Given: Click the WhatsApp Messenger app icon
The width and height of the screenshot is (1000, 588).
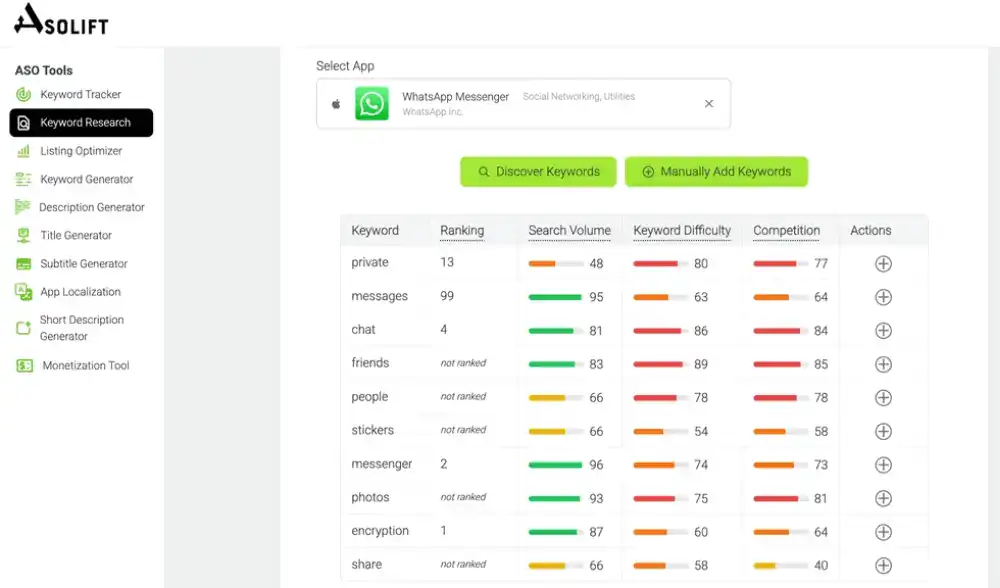Looking at the screenshot, I should [372, 104].
